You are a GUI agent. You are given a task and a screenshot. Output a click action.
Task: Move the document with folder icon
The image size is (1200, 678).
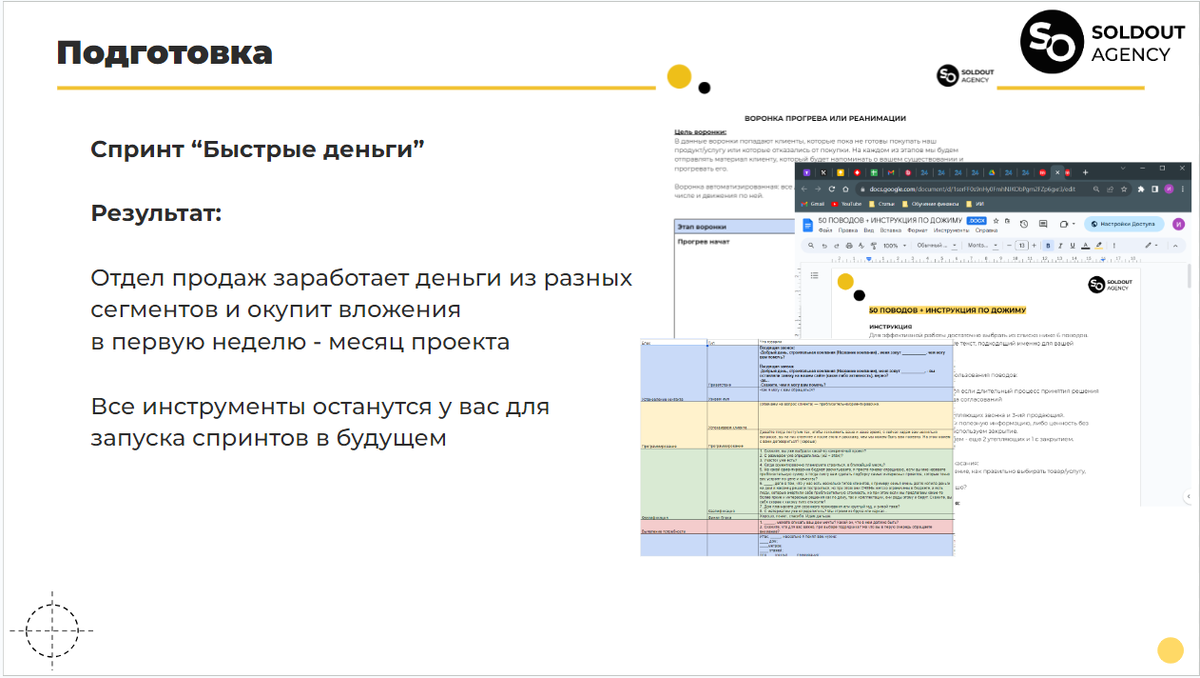pos(1007,221)
